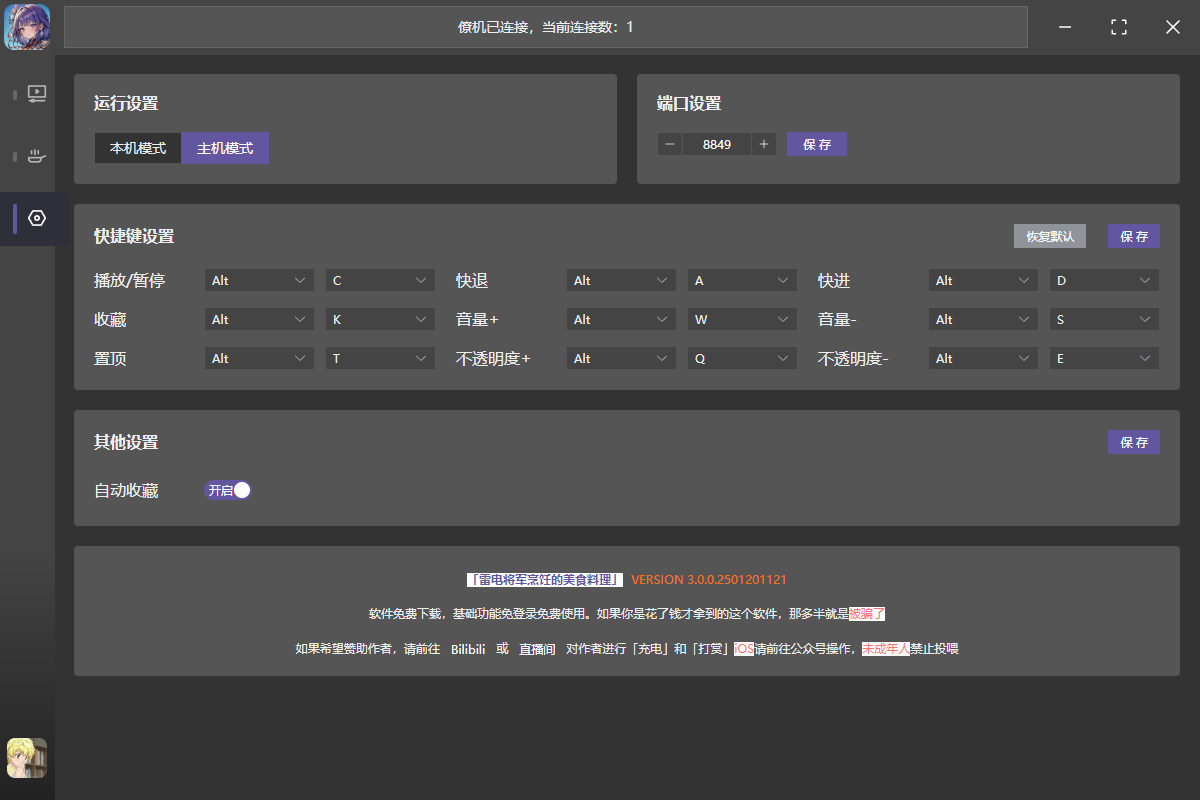
Task: Open the video player sidebar icon
Action: 37,94
